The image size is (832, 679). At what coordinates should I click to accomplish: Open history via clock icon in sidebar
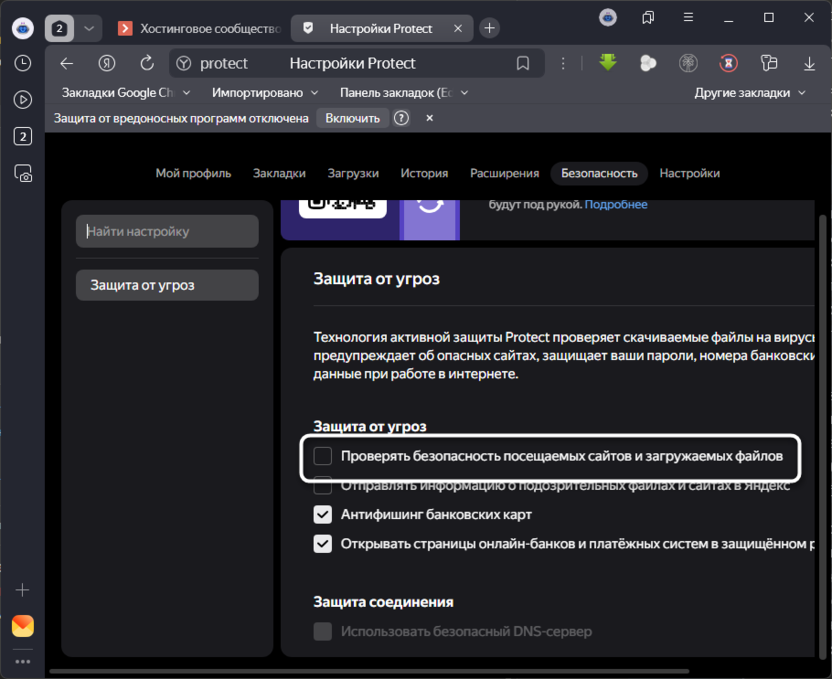(x=22, y=64)
